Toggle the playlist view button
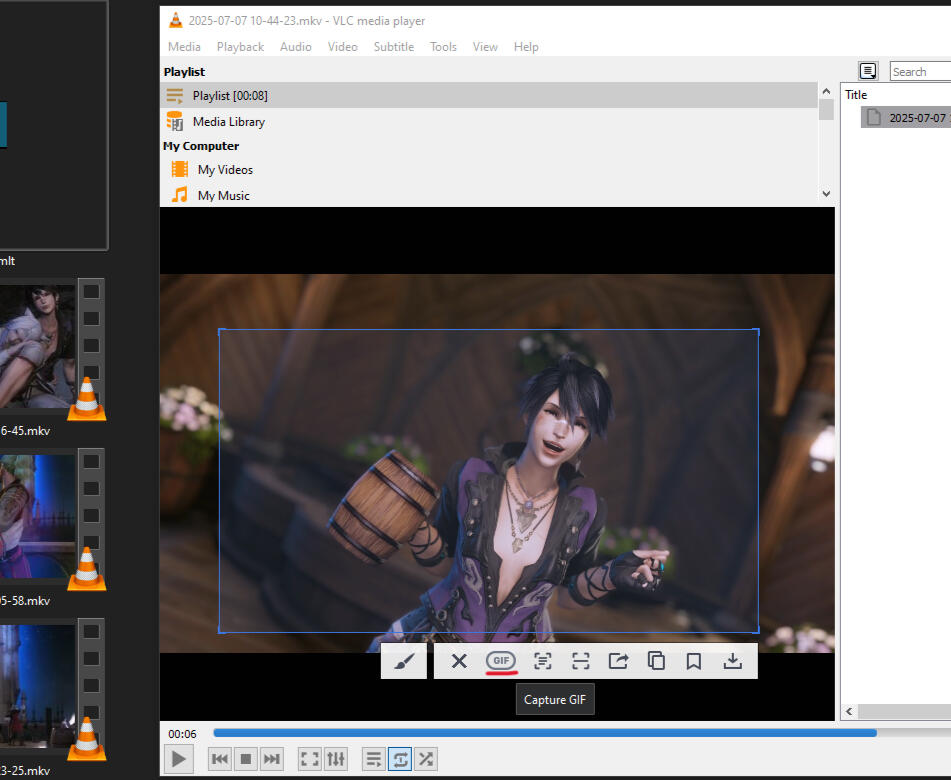Viewport: 951px width, 780px height. coord(374,759)
